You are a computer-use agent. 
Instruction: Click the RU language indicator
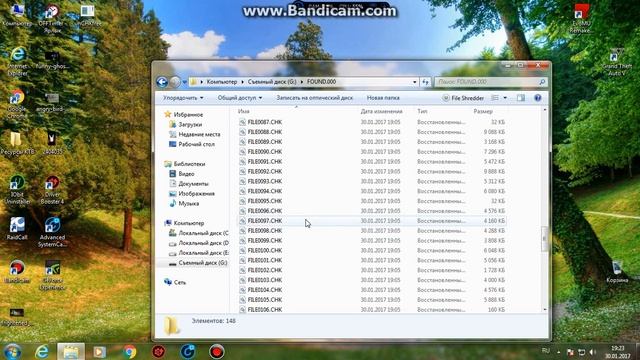(545, 351)
